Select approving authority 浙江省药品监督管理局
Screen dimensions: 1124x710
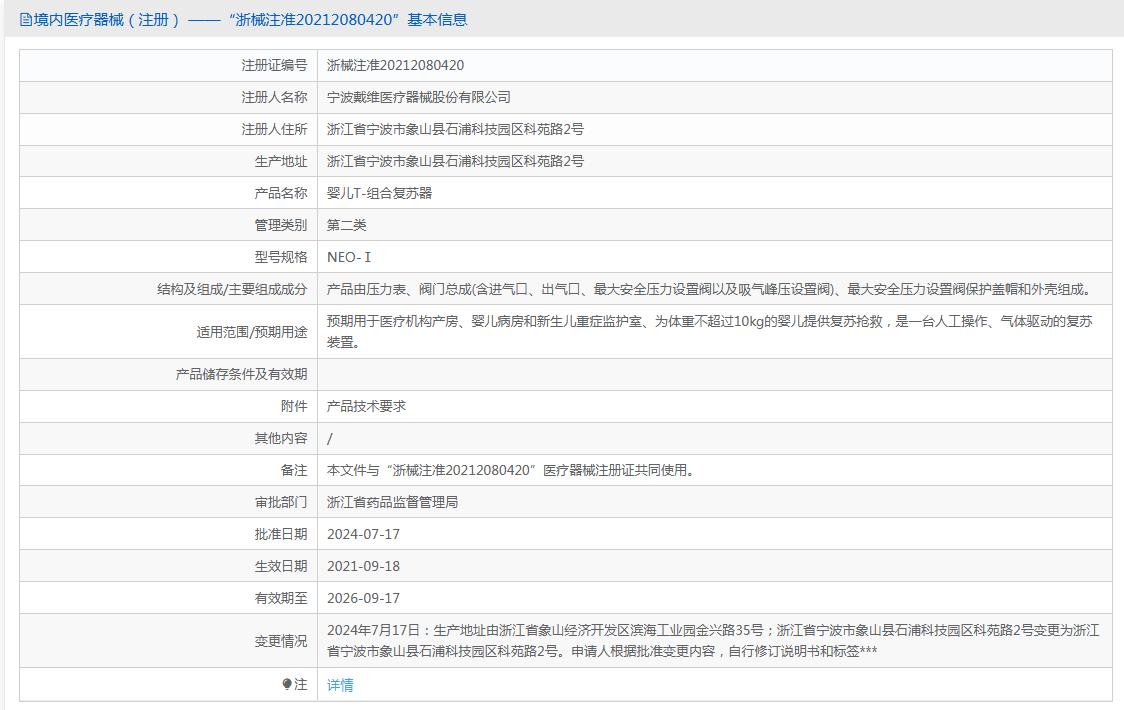(x=393, y=502)
